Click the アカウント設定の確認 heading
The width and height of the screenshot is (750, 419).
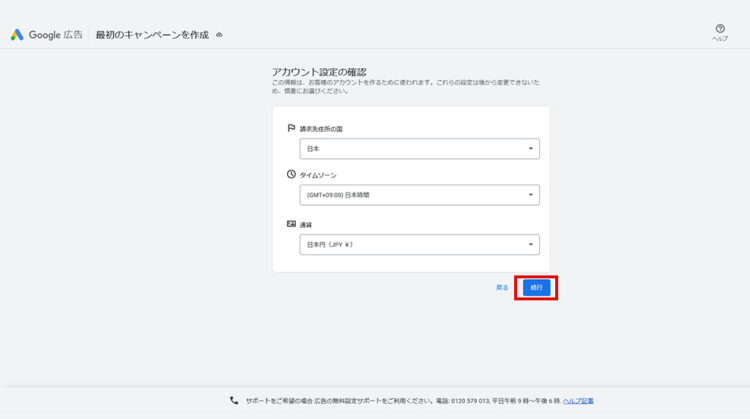tap(319, 72)
